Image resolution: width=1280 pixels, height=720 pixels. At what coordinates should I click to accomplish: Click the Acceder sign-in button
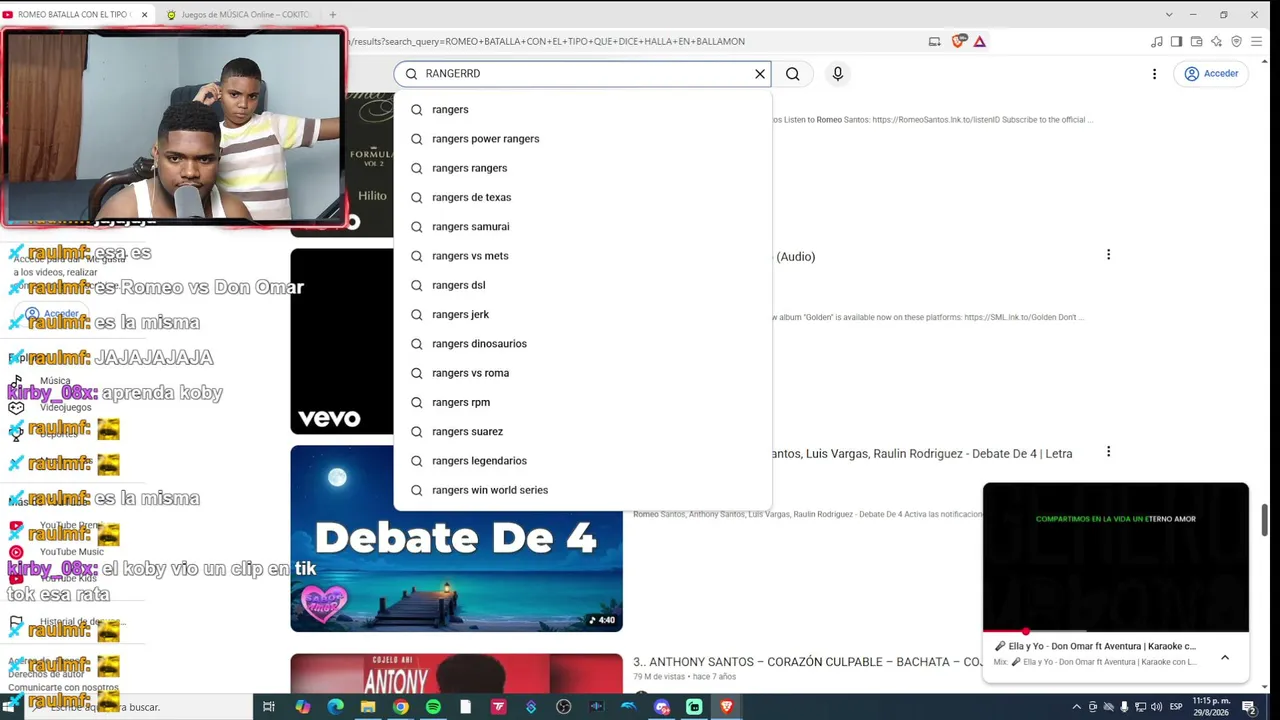click(1211, 73)
